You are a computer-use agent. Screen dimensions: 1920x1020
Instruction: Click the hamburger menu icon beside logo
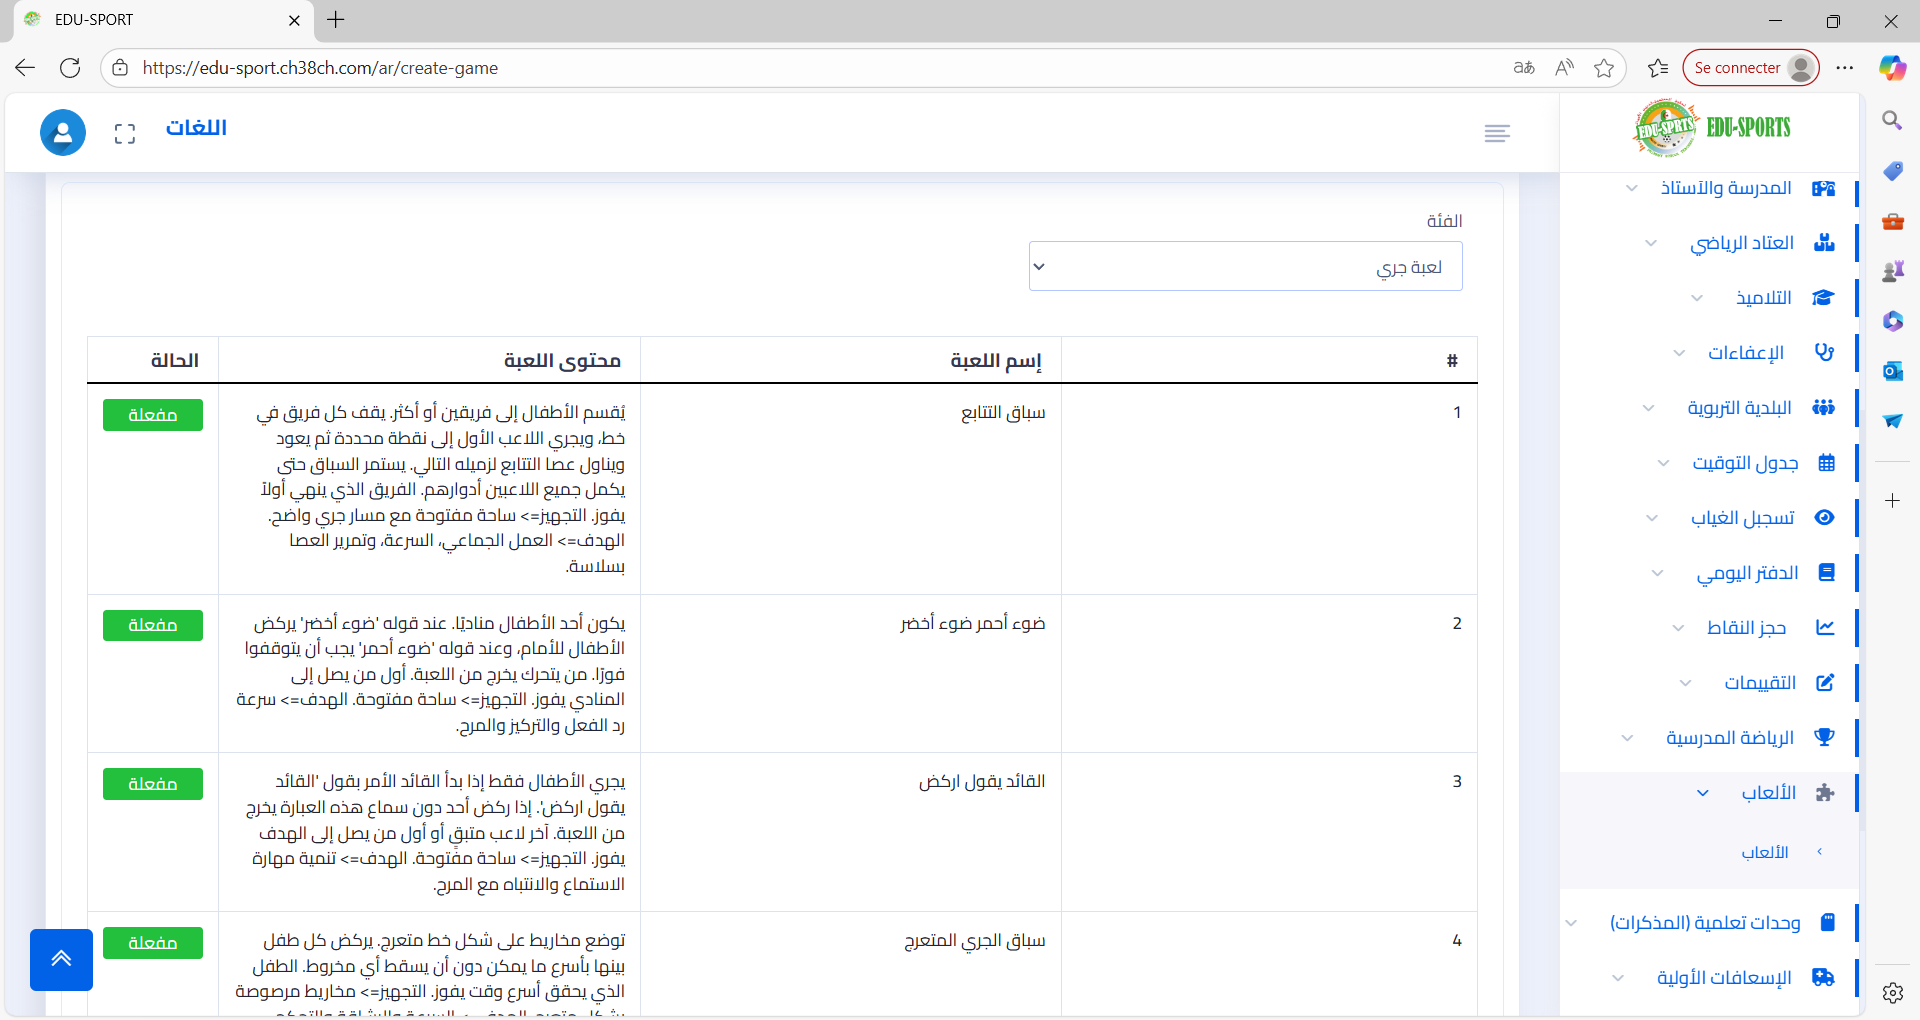[1496, 134]
